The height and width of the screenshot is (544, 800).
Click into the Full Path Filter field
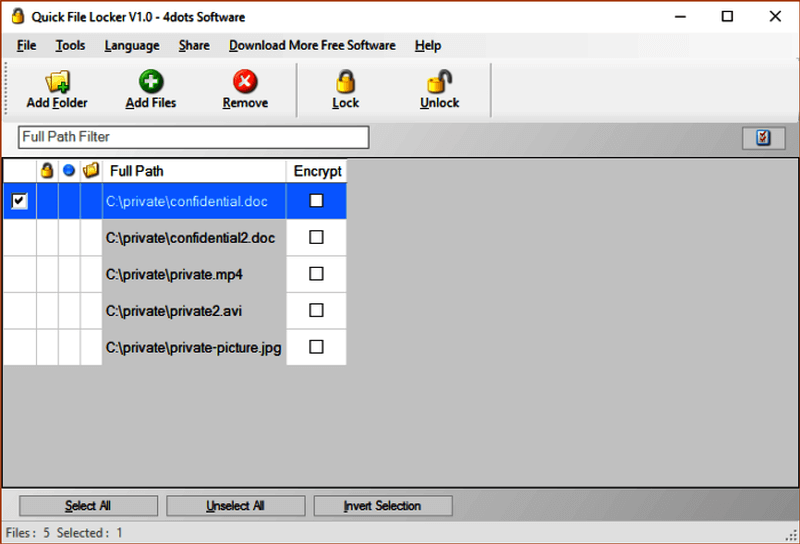193,137
